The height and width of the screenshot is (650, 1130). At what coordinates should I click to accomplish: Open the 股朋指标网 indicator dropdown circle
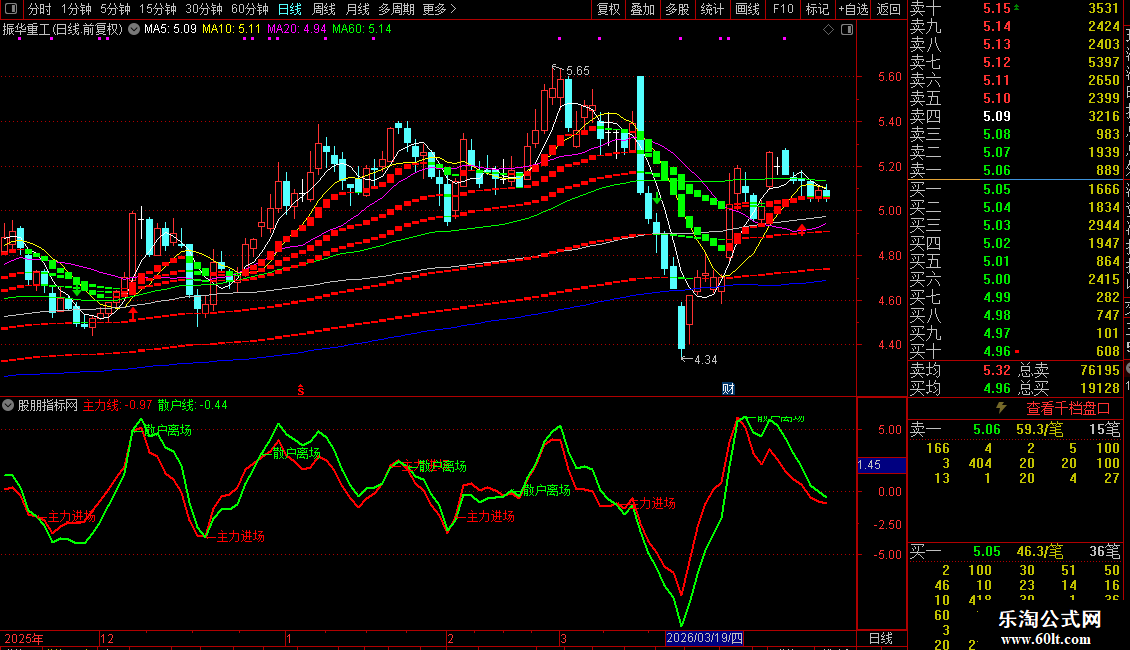(8, 406)
